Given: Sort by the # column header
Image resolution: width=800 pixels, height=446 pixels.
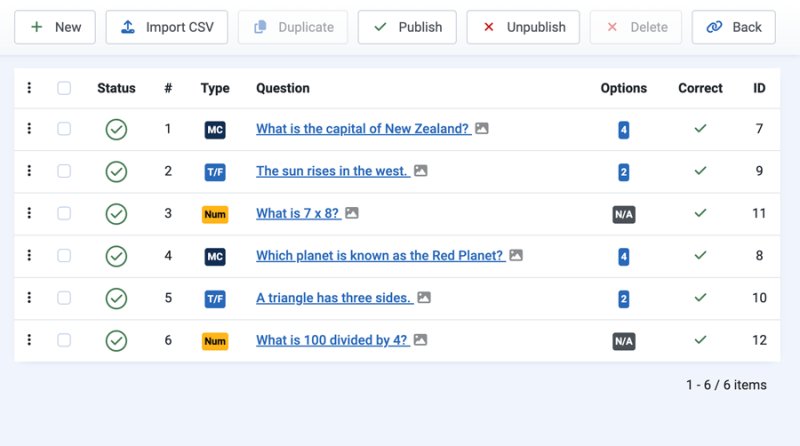Looking at the screenshot, I should pos(168,88).
